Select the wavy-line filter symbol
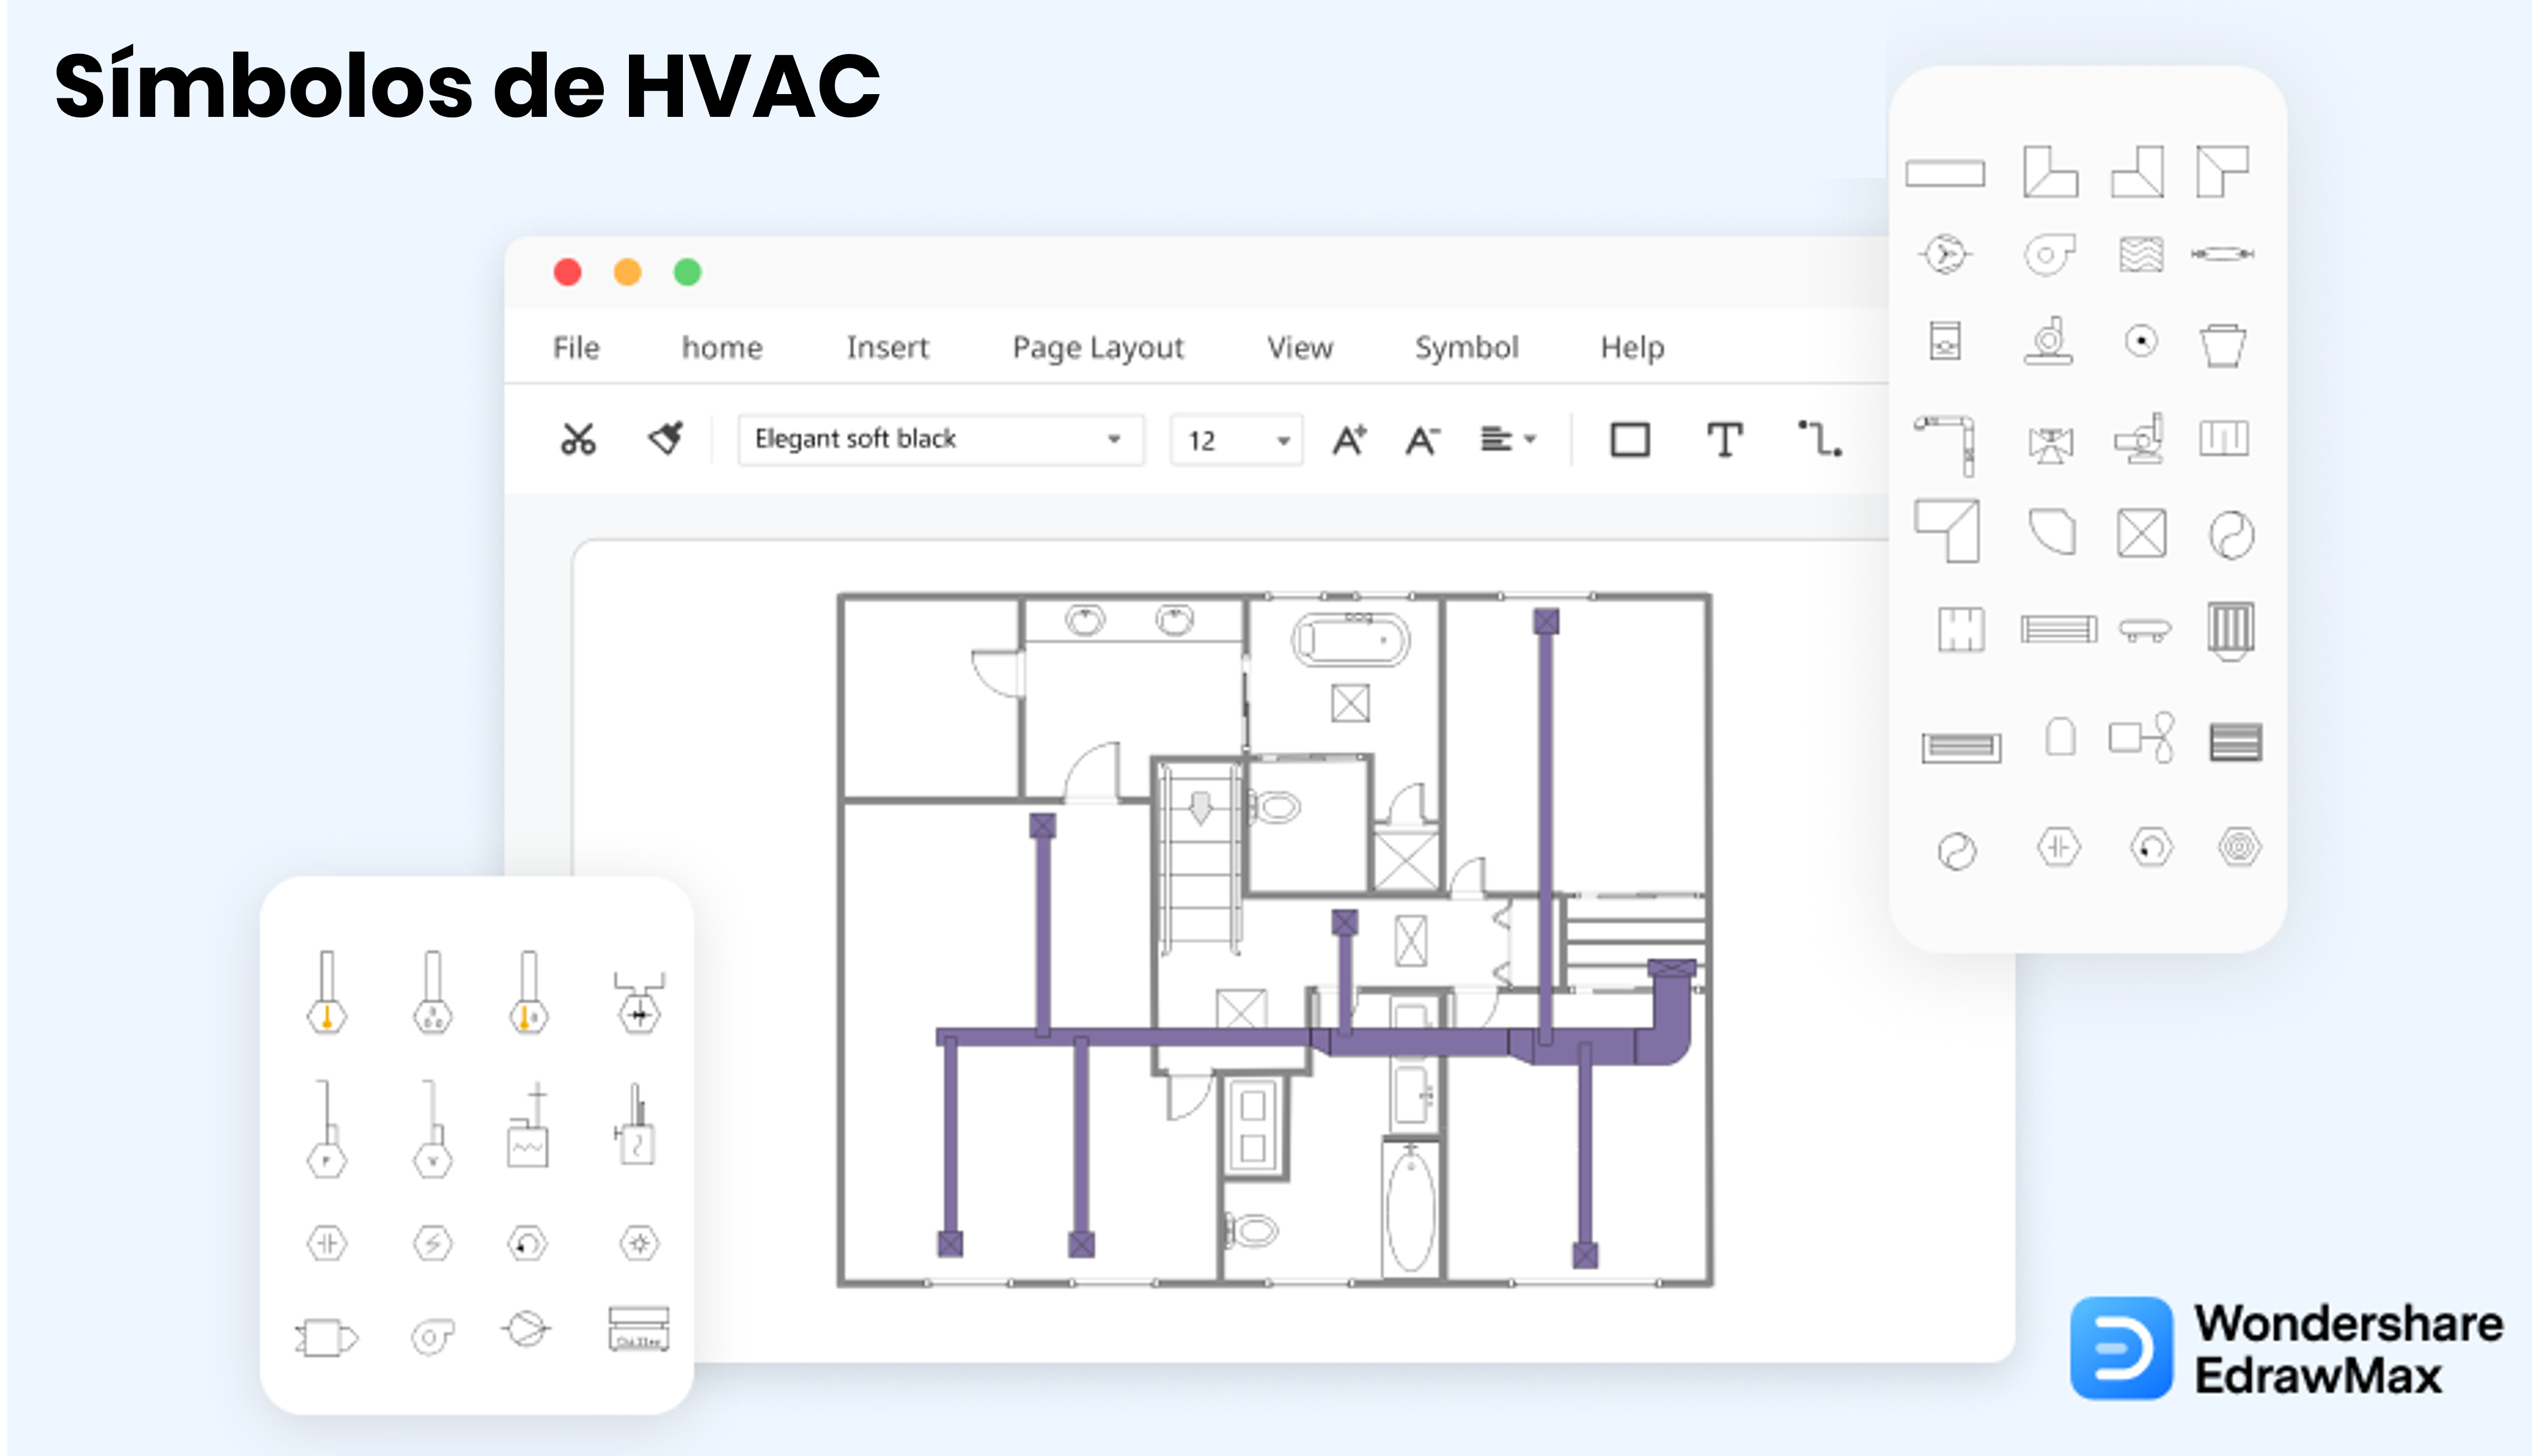The height and width of the screenshot is (1456, 2532). [2142, 252]
